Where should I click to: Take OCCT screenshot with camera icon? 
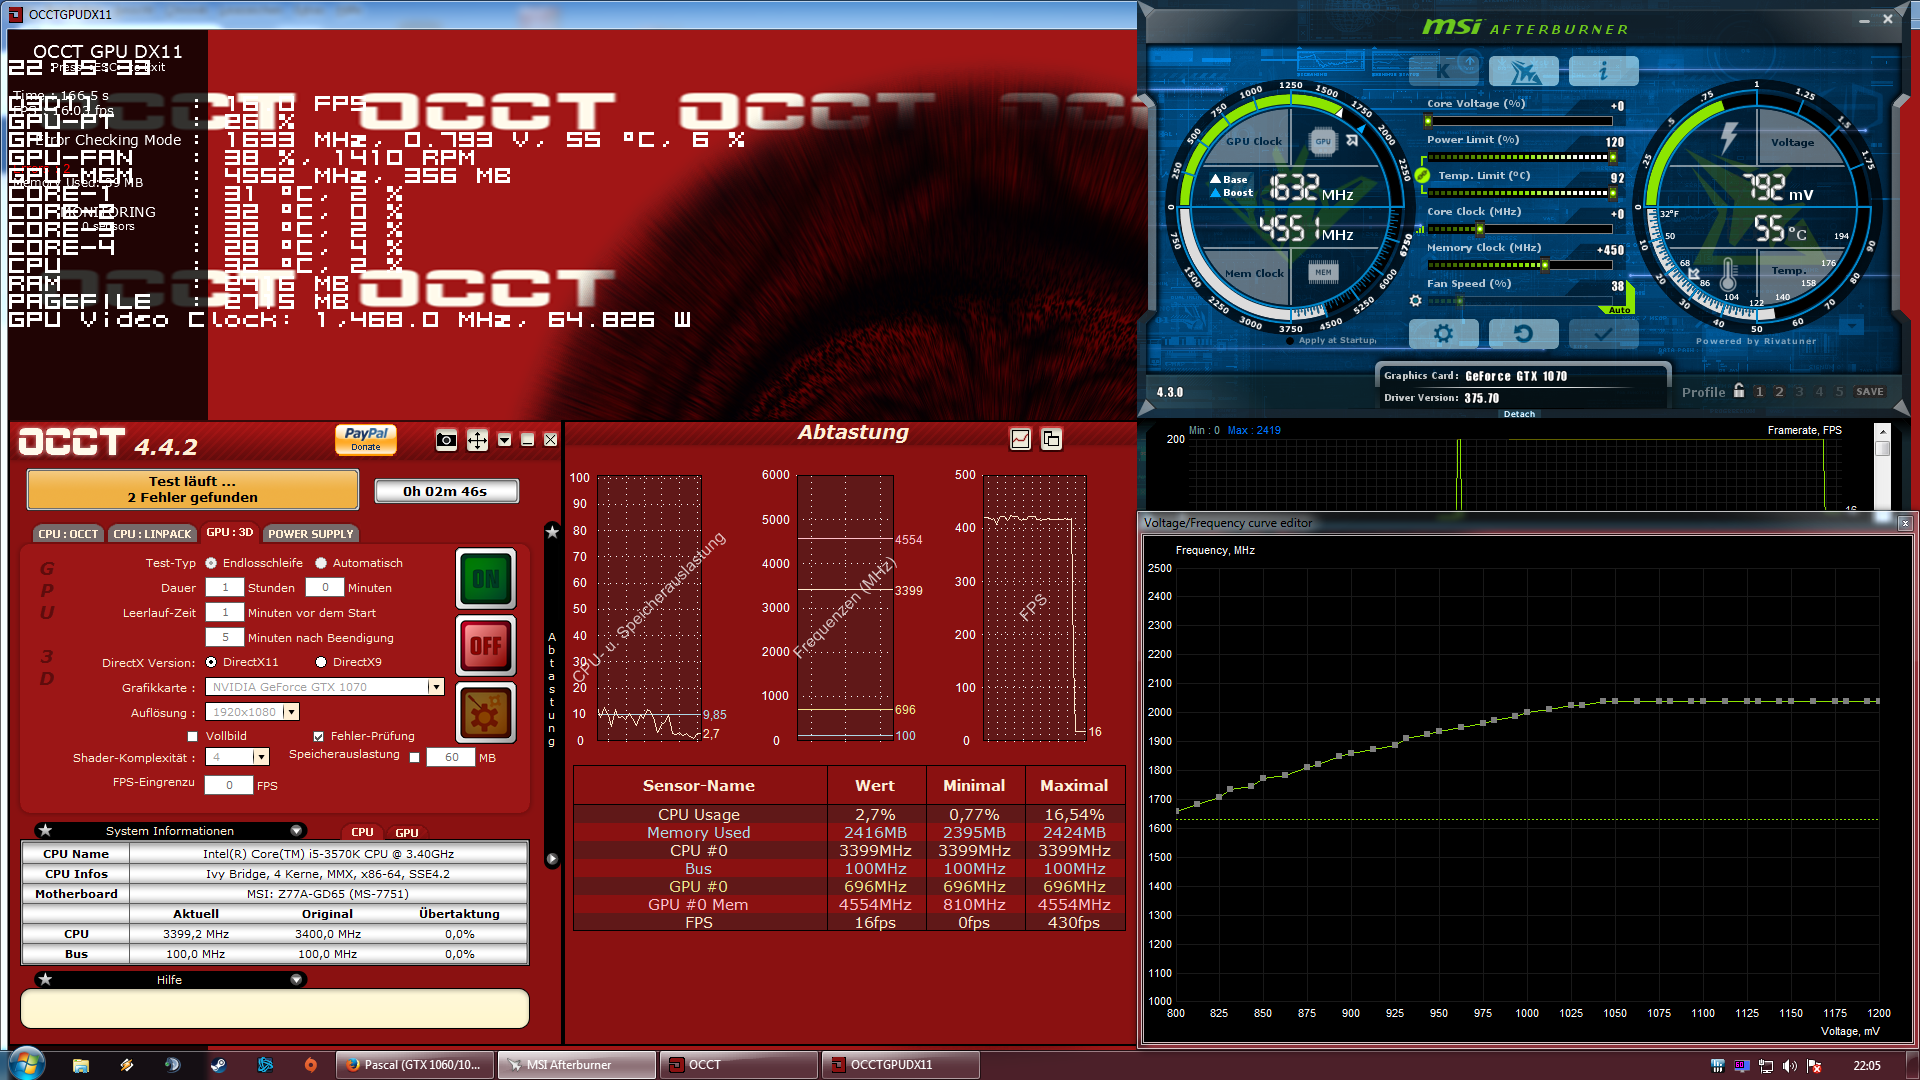click(446, 440)
